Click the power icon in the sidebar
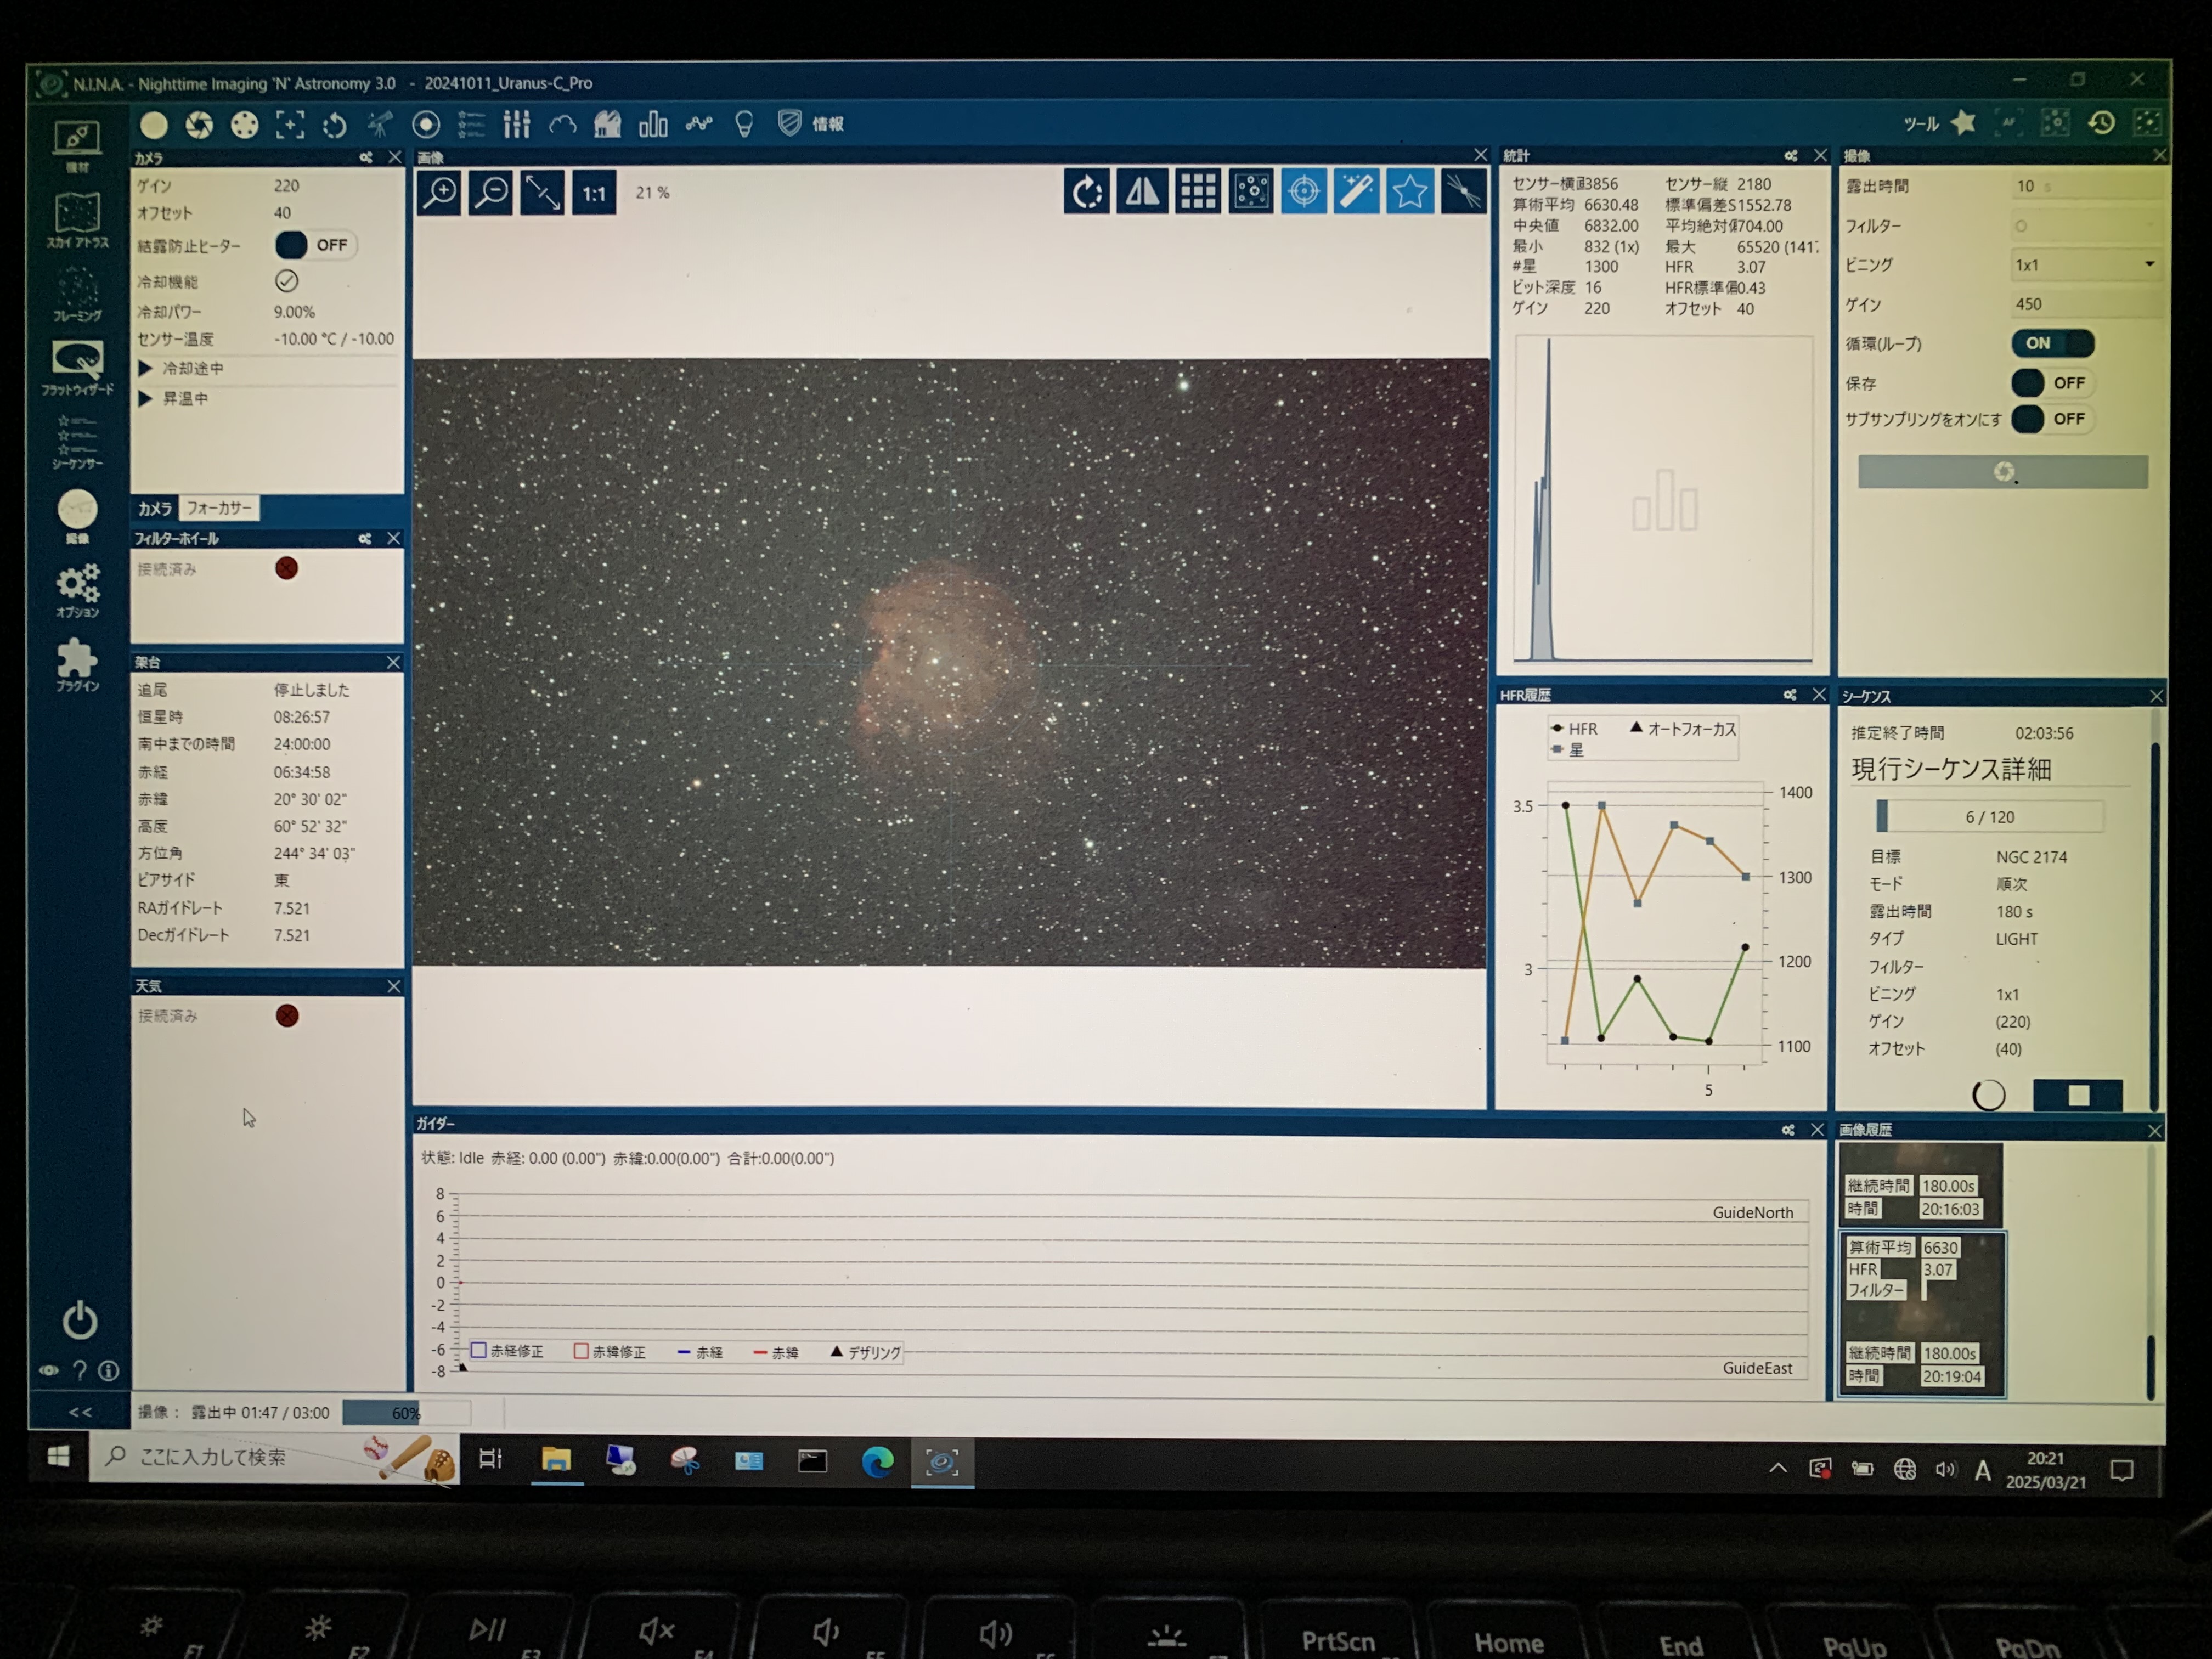2212x1659 pixels. coord(79,1321)
